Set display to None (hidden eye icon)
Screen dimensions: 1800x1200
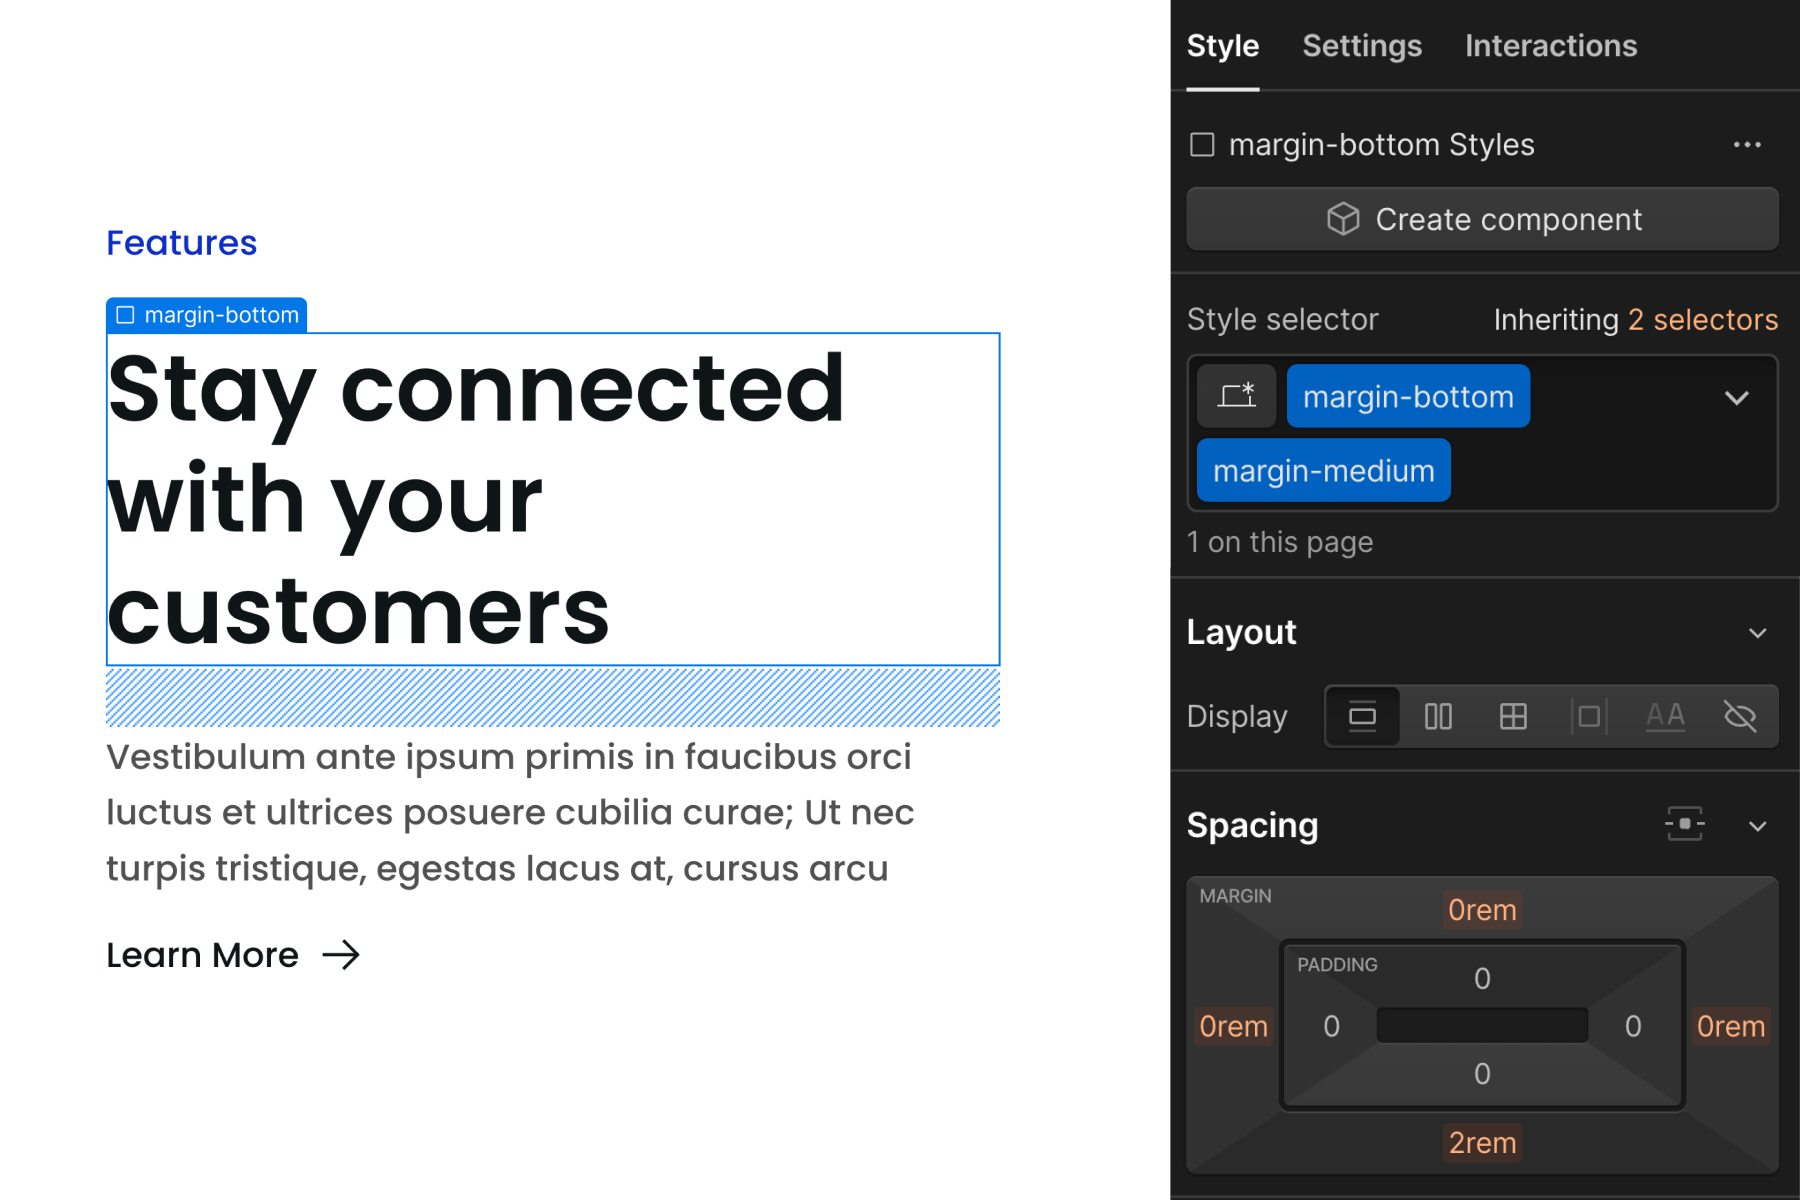(x=1740, y=716)
